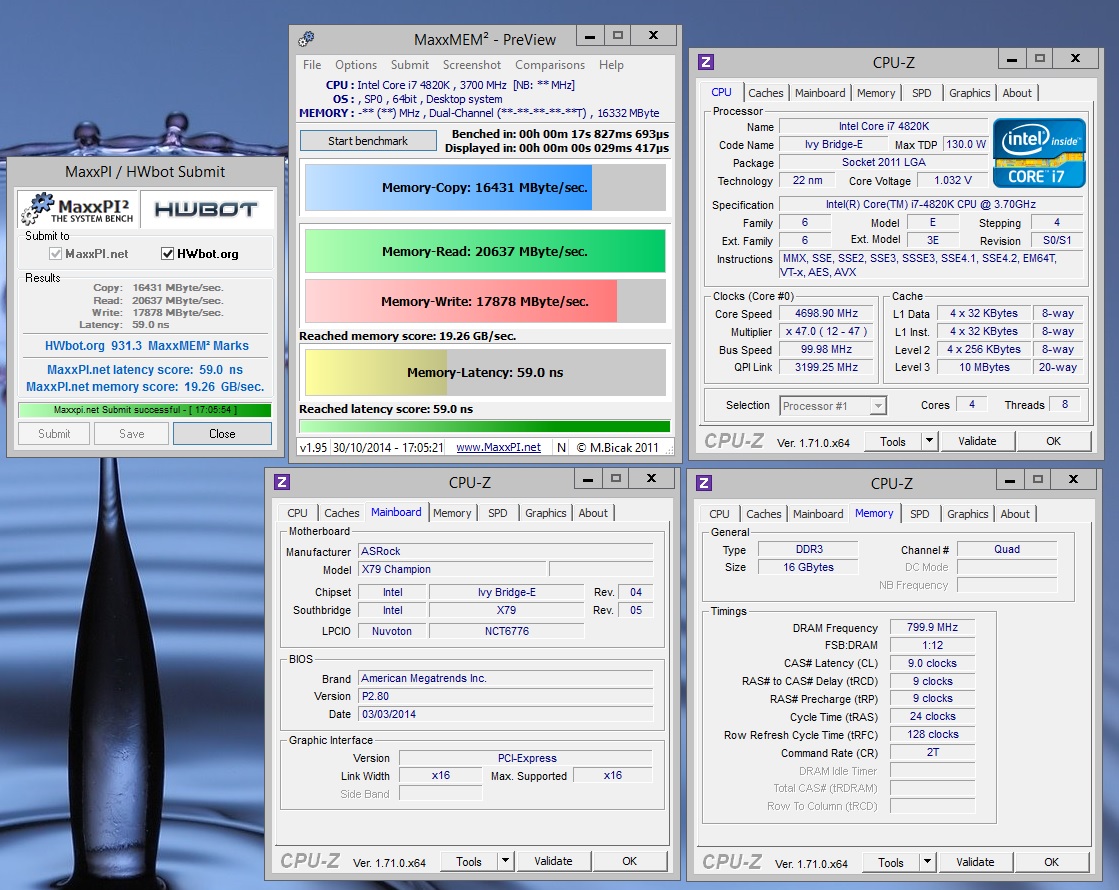The width and height of the screenshot is (1119, 890).
Task: Click the Save button in Submit dialog
Action: point(131,434)
